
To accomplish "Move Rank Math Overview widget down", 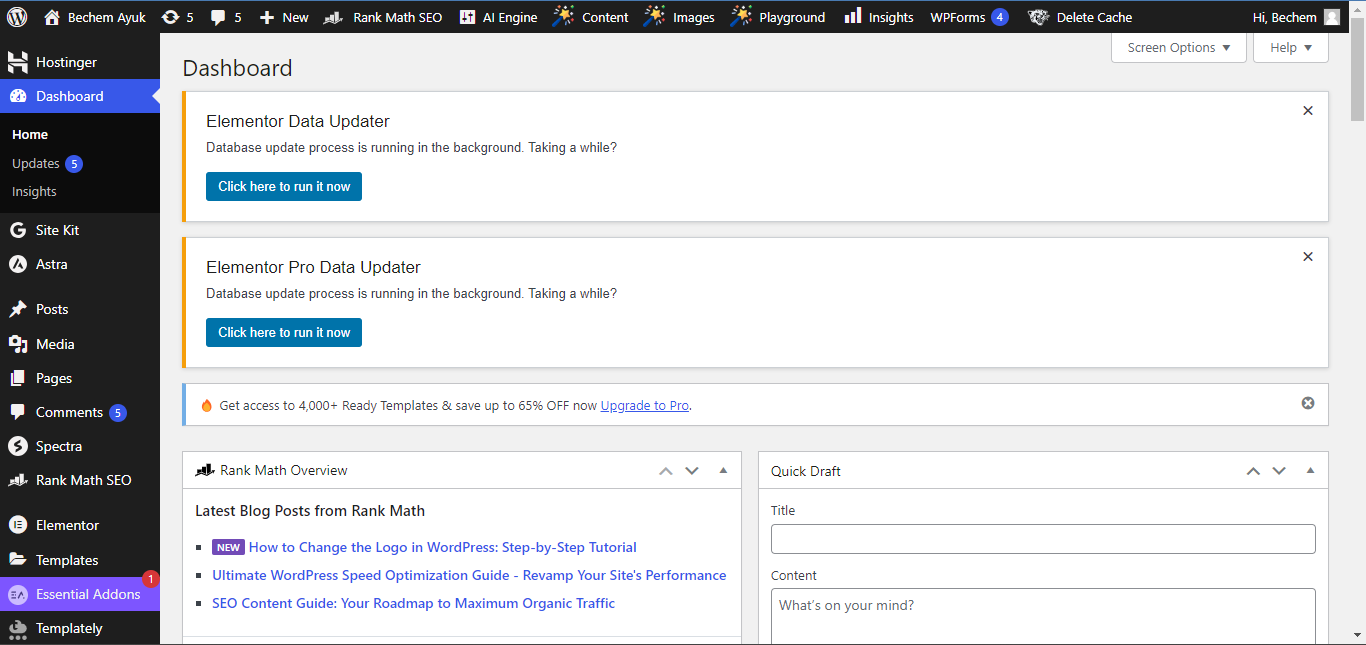I will coord(692,471).
